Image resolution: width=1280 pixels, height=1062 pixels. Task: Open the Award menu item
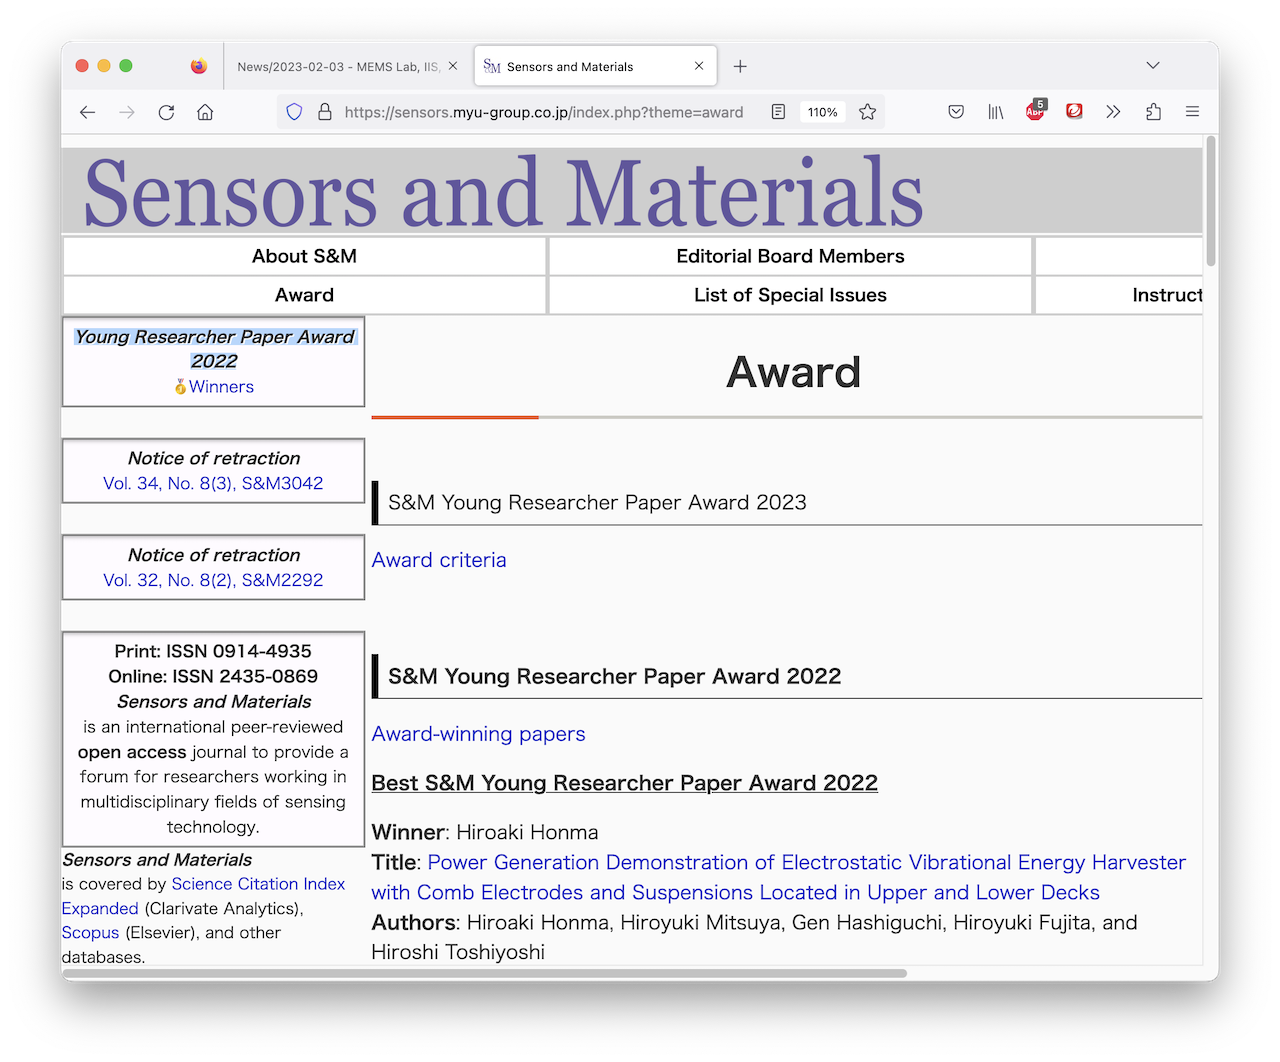(x=304, y=295)
